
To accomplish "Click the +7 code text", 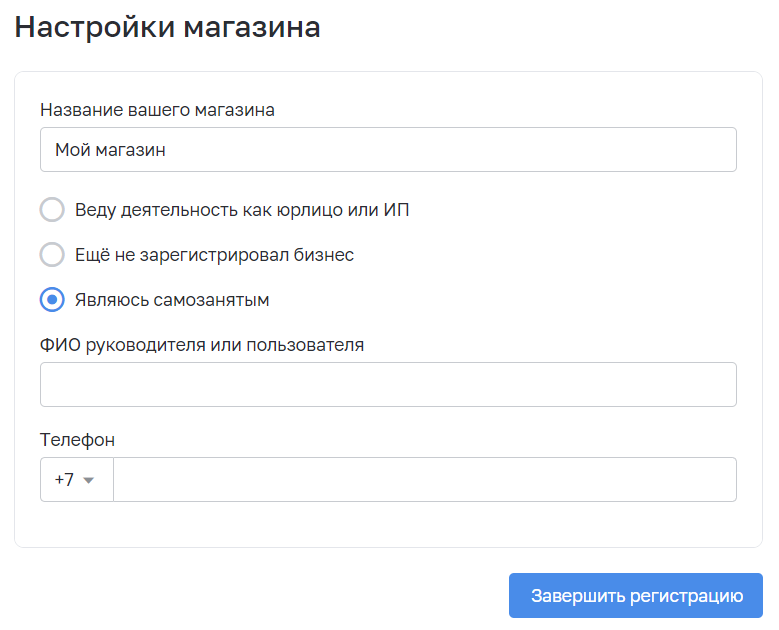I will 64,480.
